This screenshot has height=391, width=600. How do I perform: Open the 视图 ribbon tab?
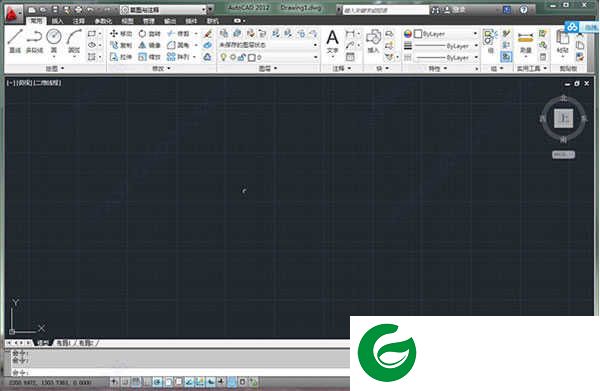(127, 21)
